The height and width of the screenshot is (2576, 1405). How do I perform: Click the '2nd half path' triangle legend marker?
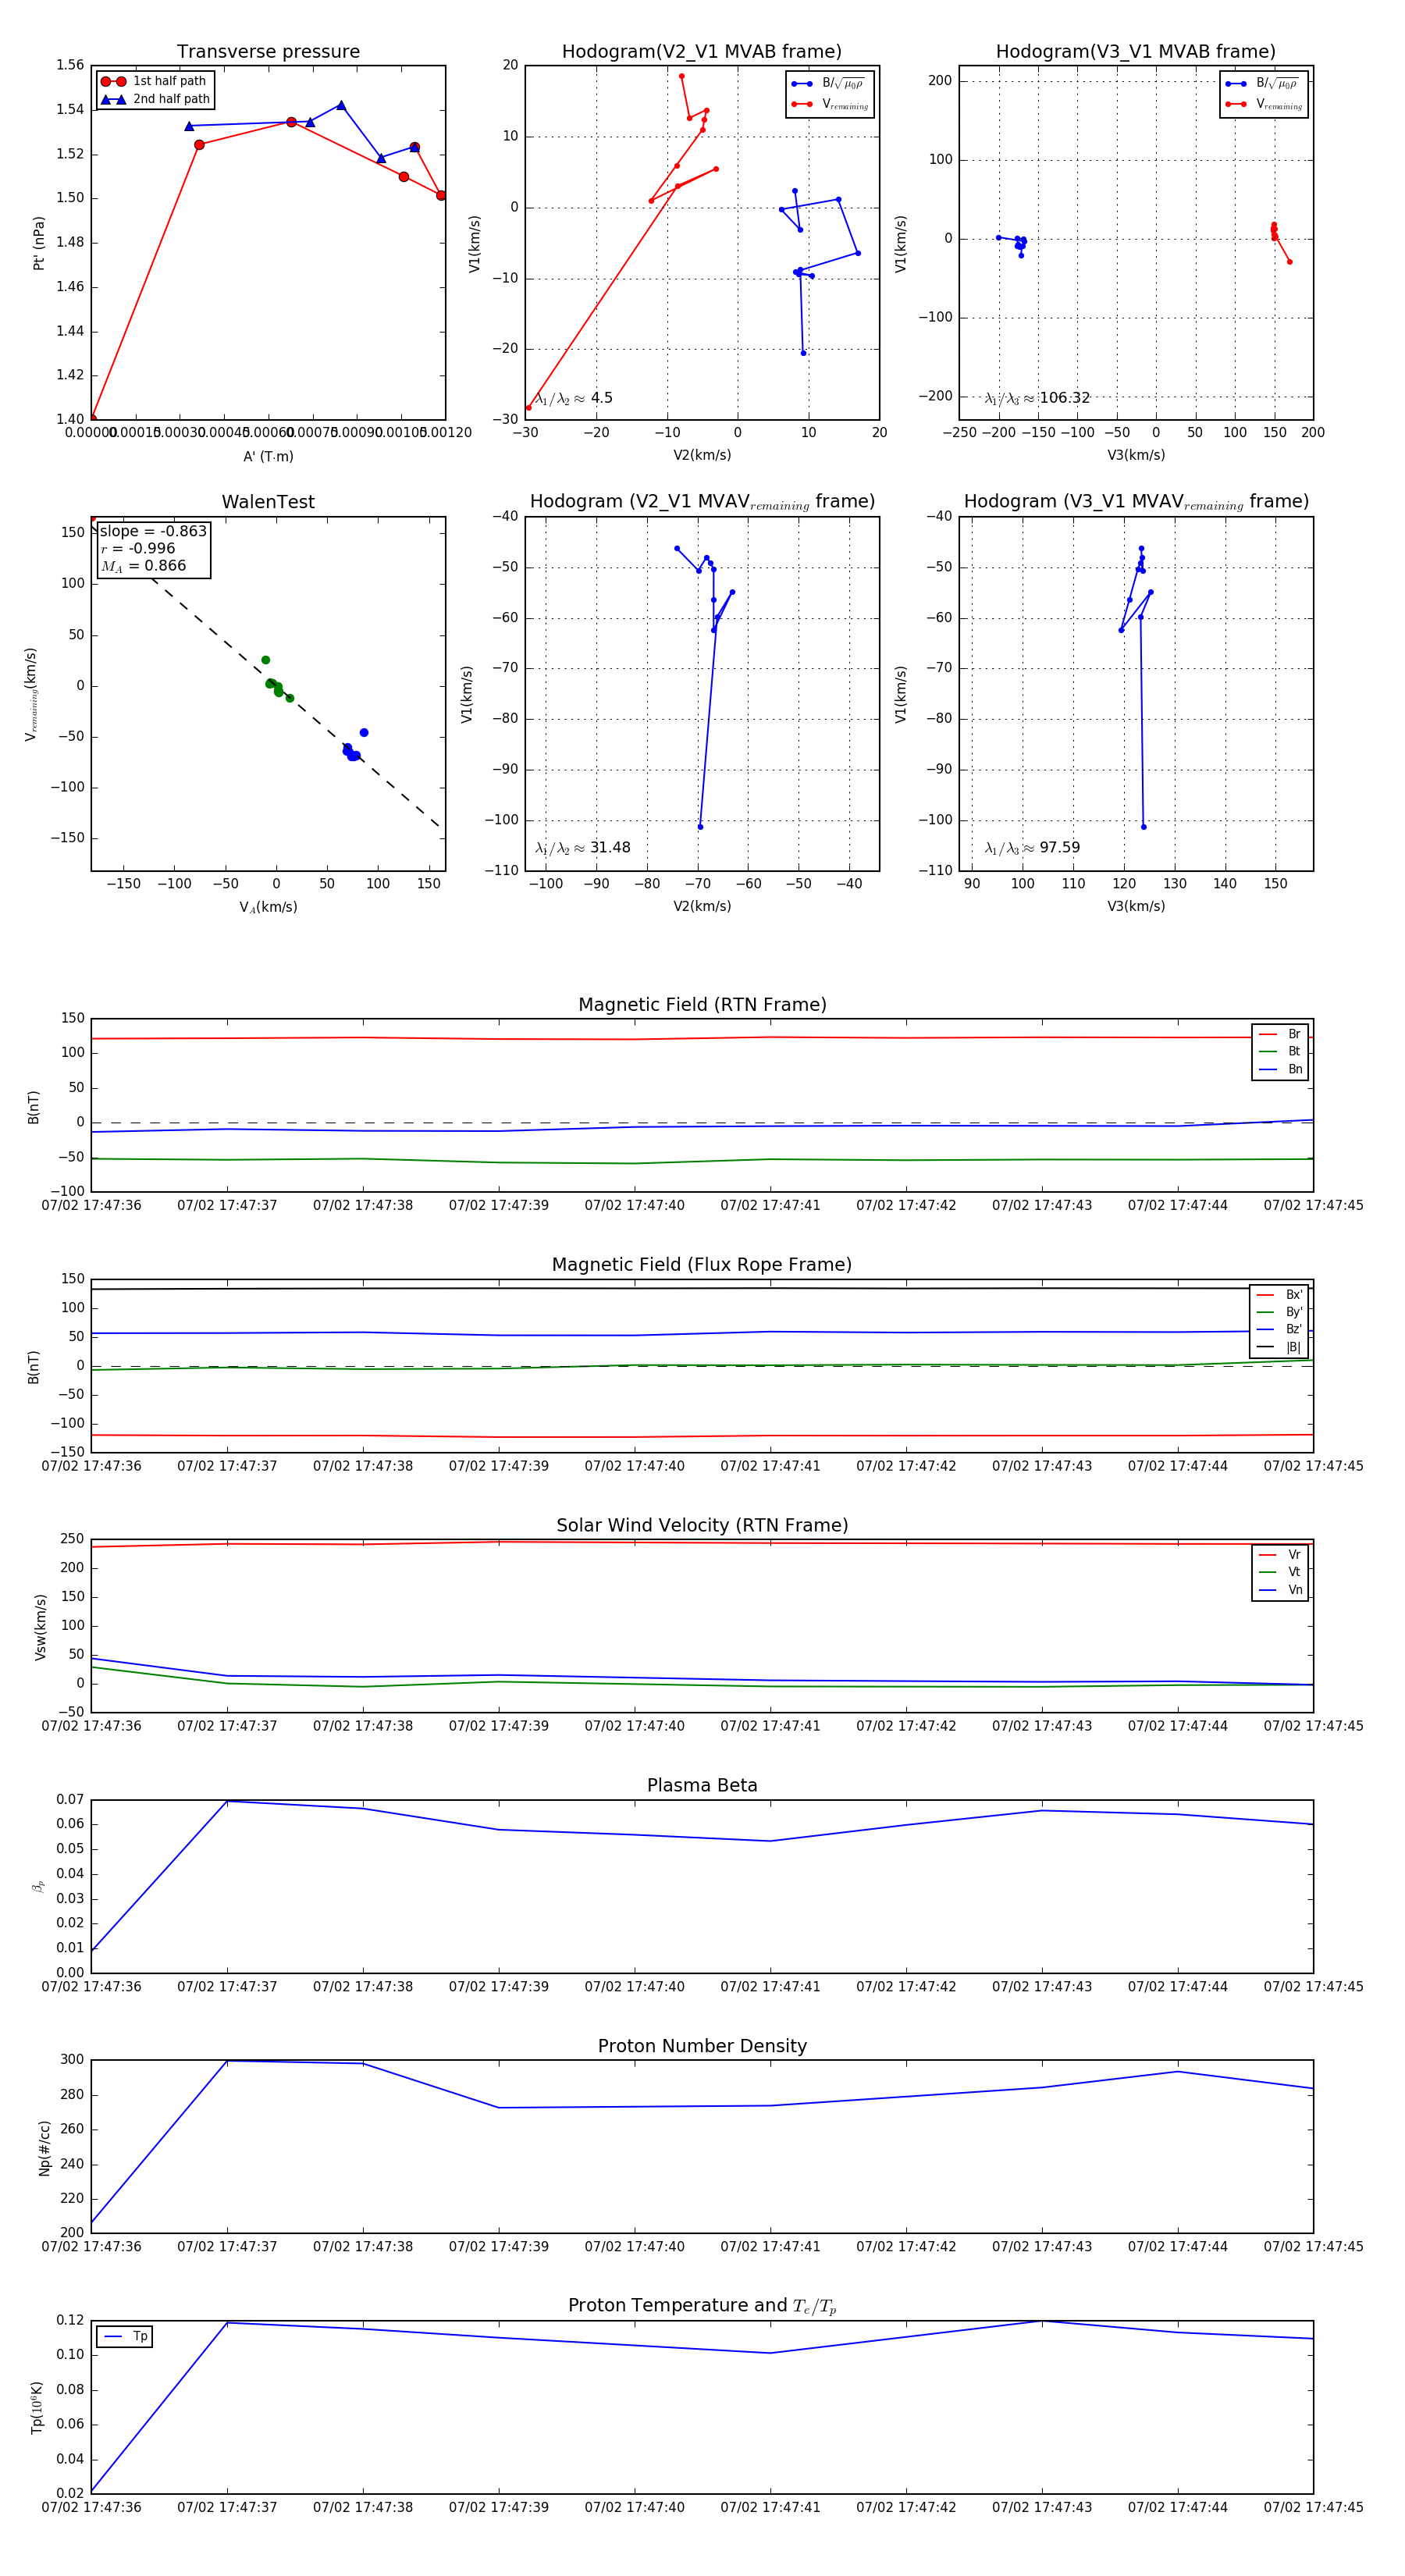coord(113,100)
